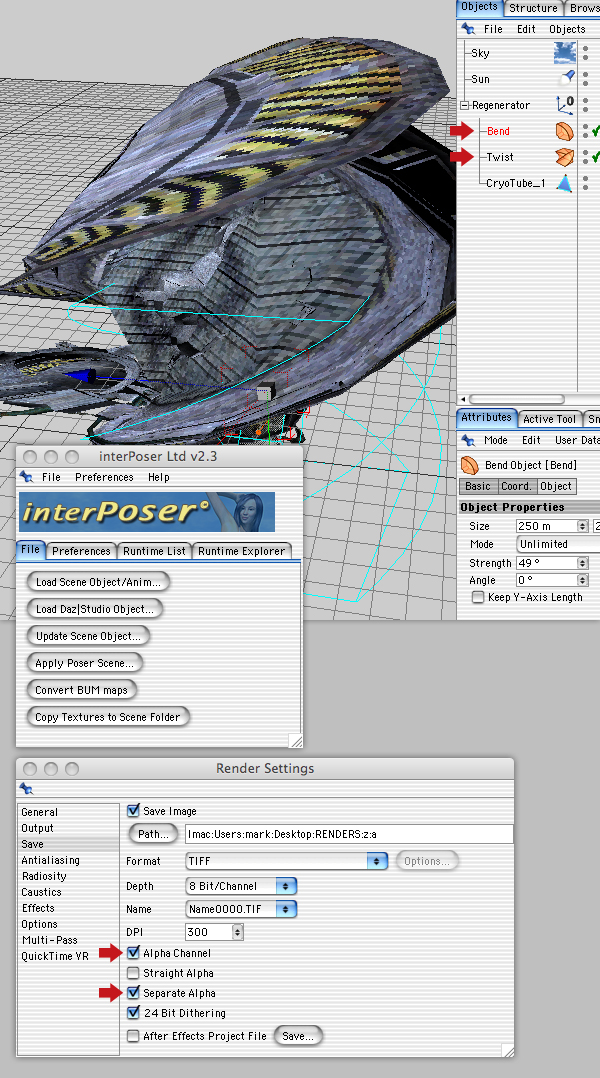Image resolution: width=600 pixels, height=1078 pixels.
Task: Click the CryoTube_1 polygon icon
Action: coord(564,183)
